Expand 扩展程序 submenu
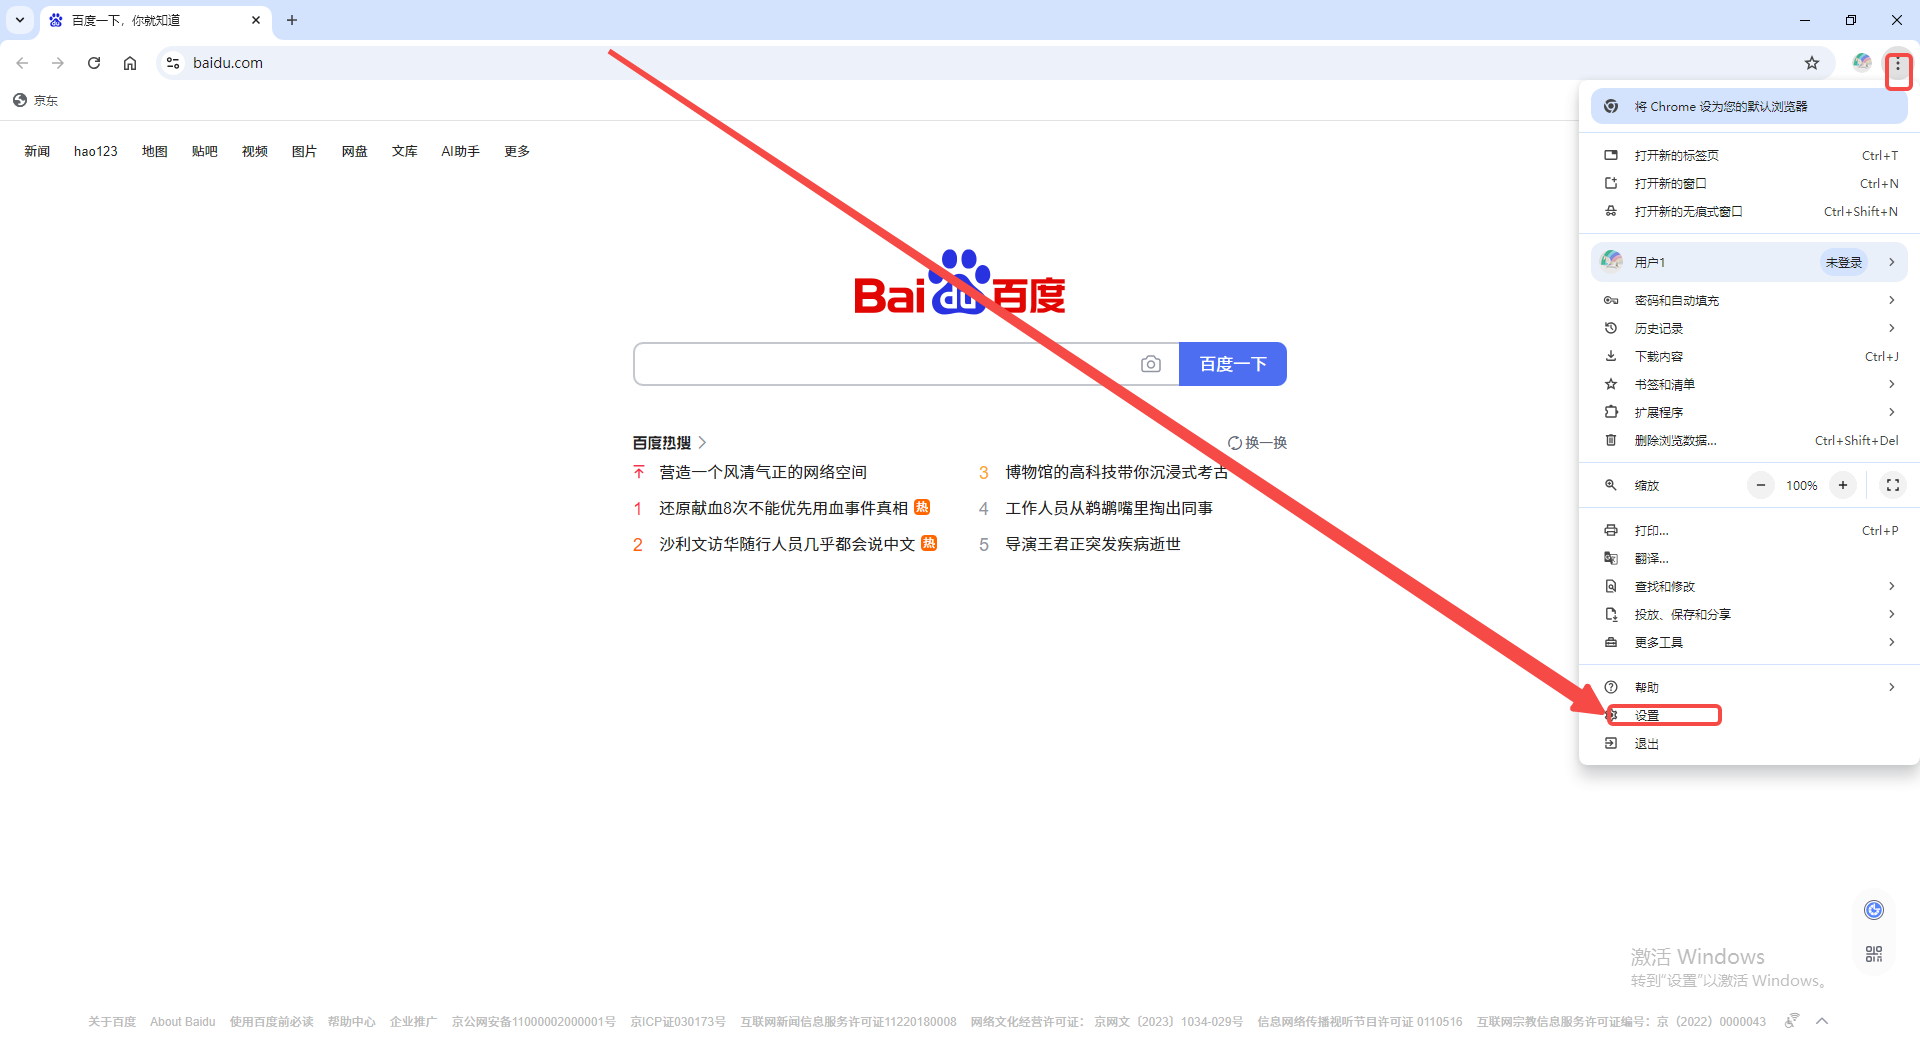The width and height of the screenshot is (1920, 1040). (1749, 412)
